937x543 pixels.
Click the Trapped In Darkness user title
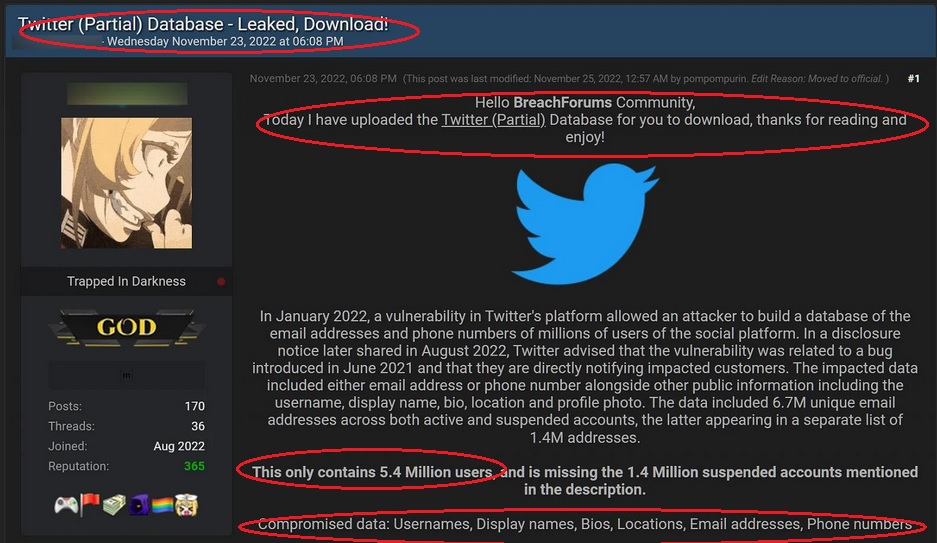(126, 281)
